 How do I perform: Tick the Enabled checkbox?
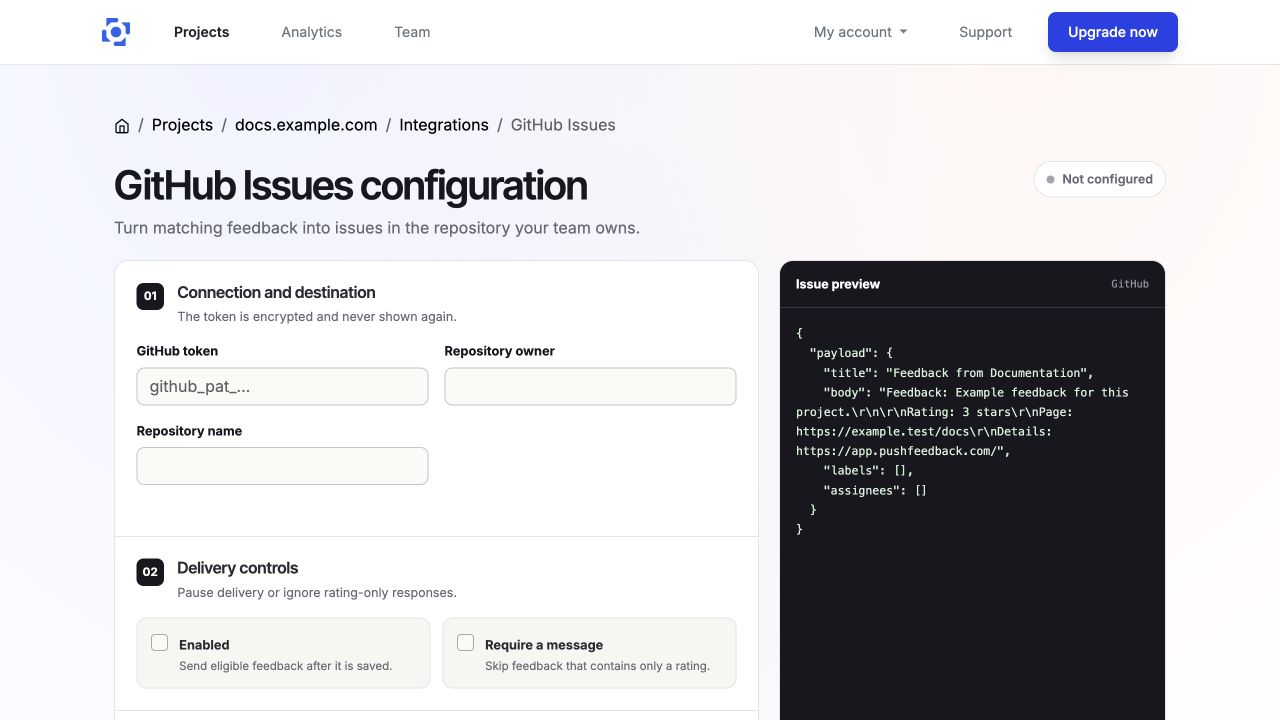point(160,643)
